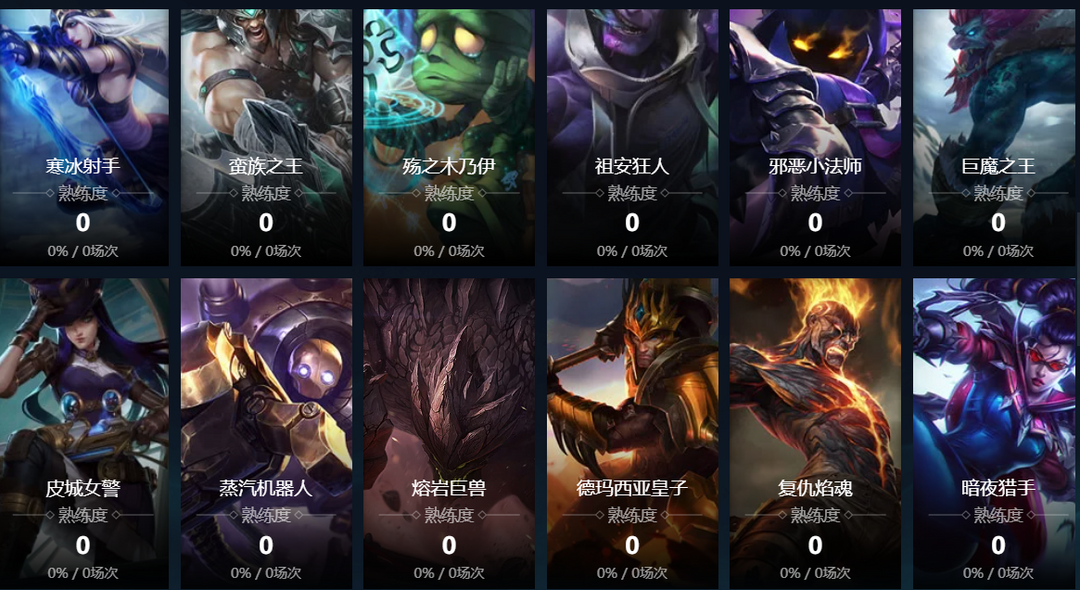The height and width of the screenshot is (590, 1080).
Task: Click the 熔岩巨兽 champion portrait
Action: [449, 434]
